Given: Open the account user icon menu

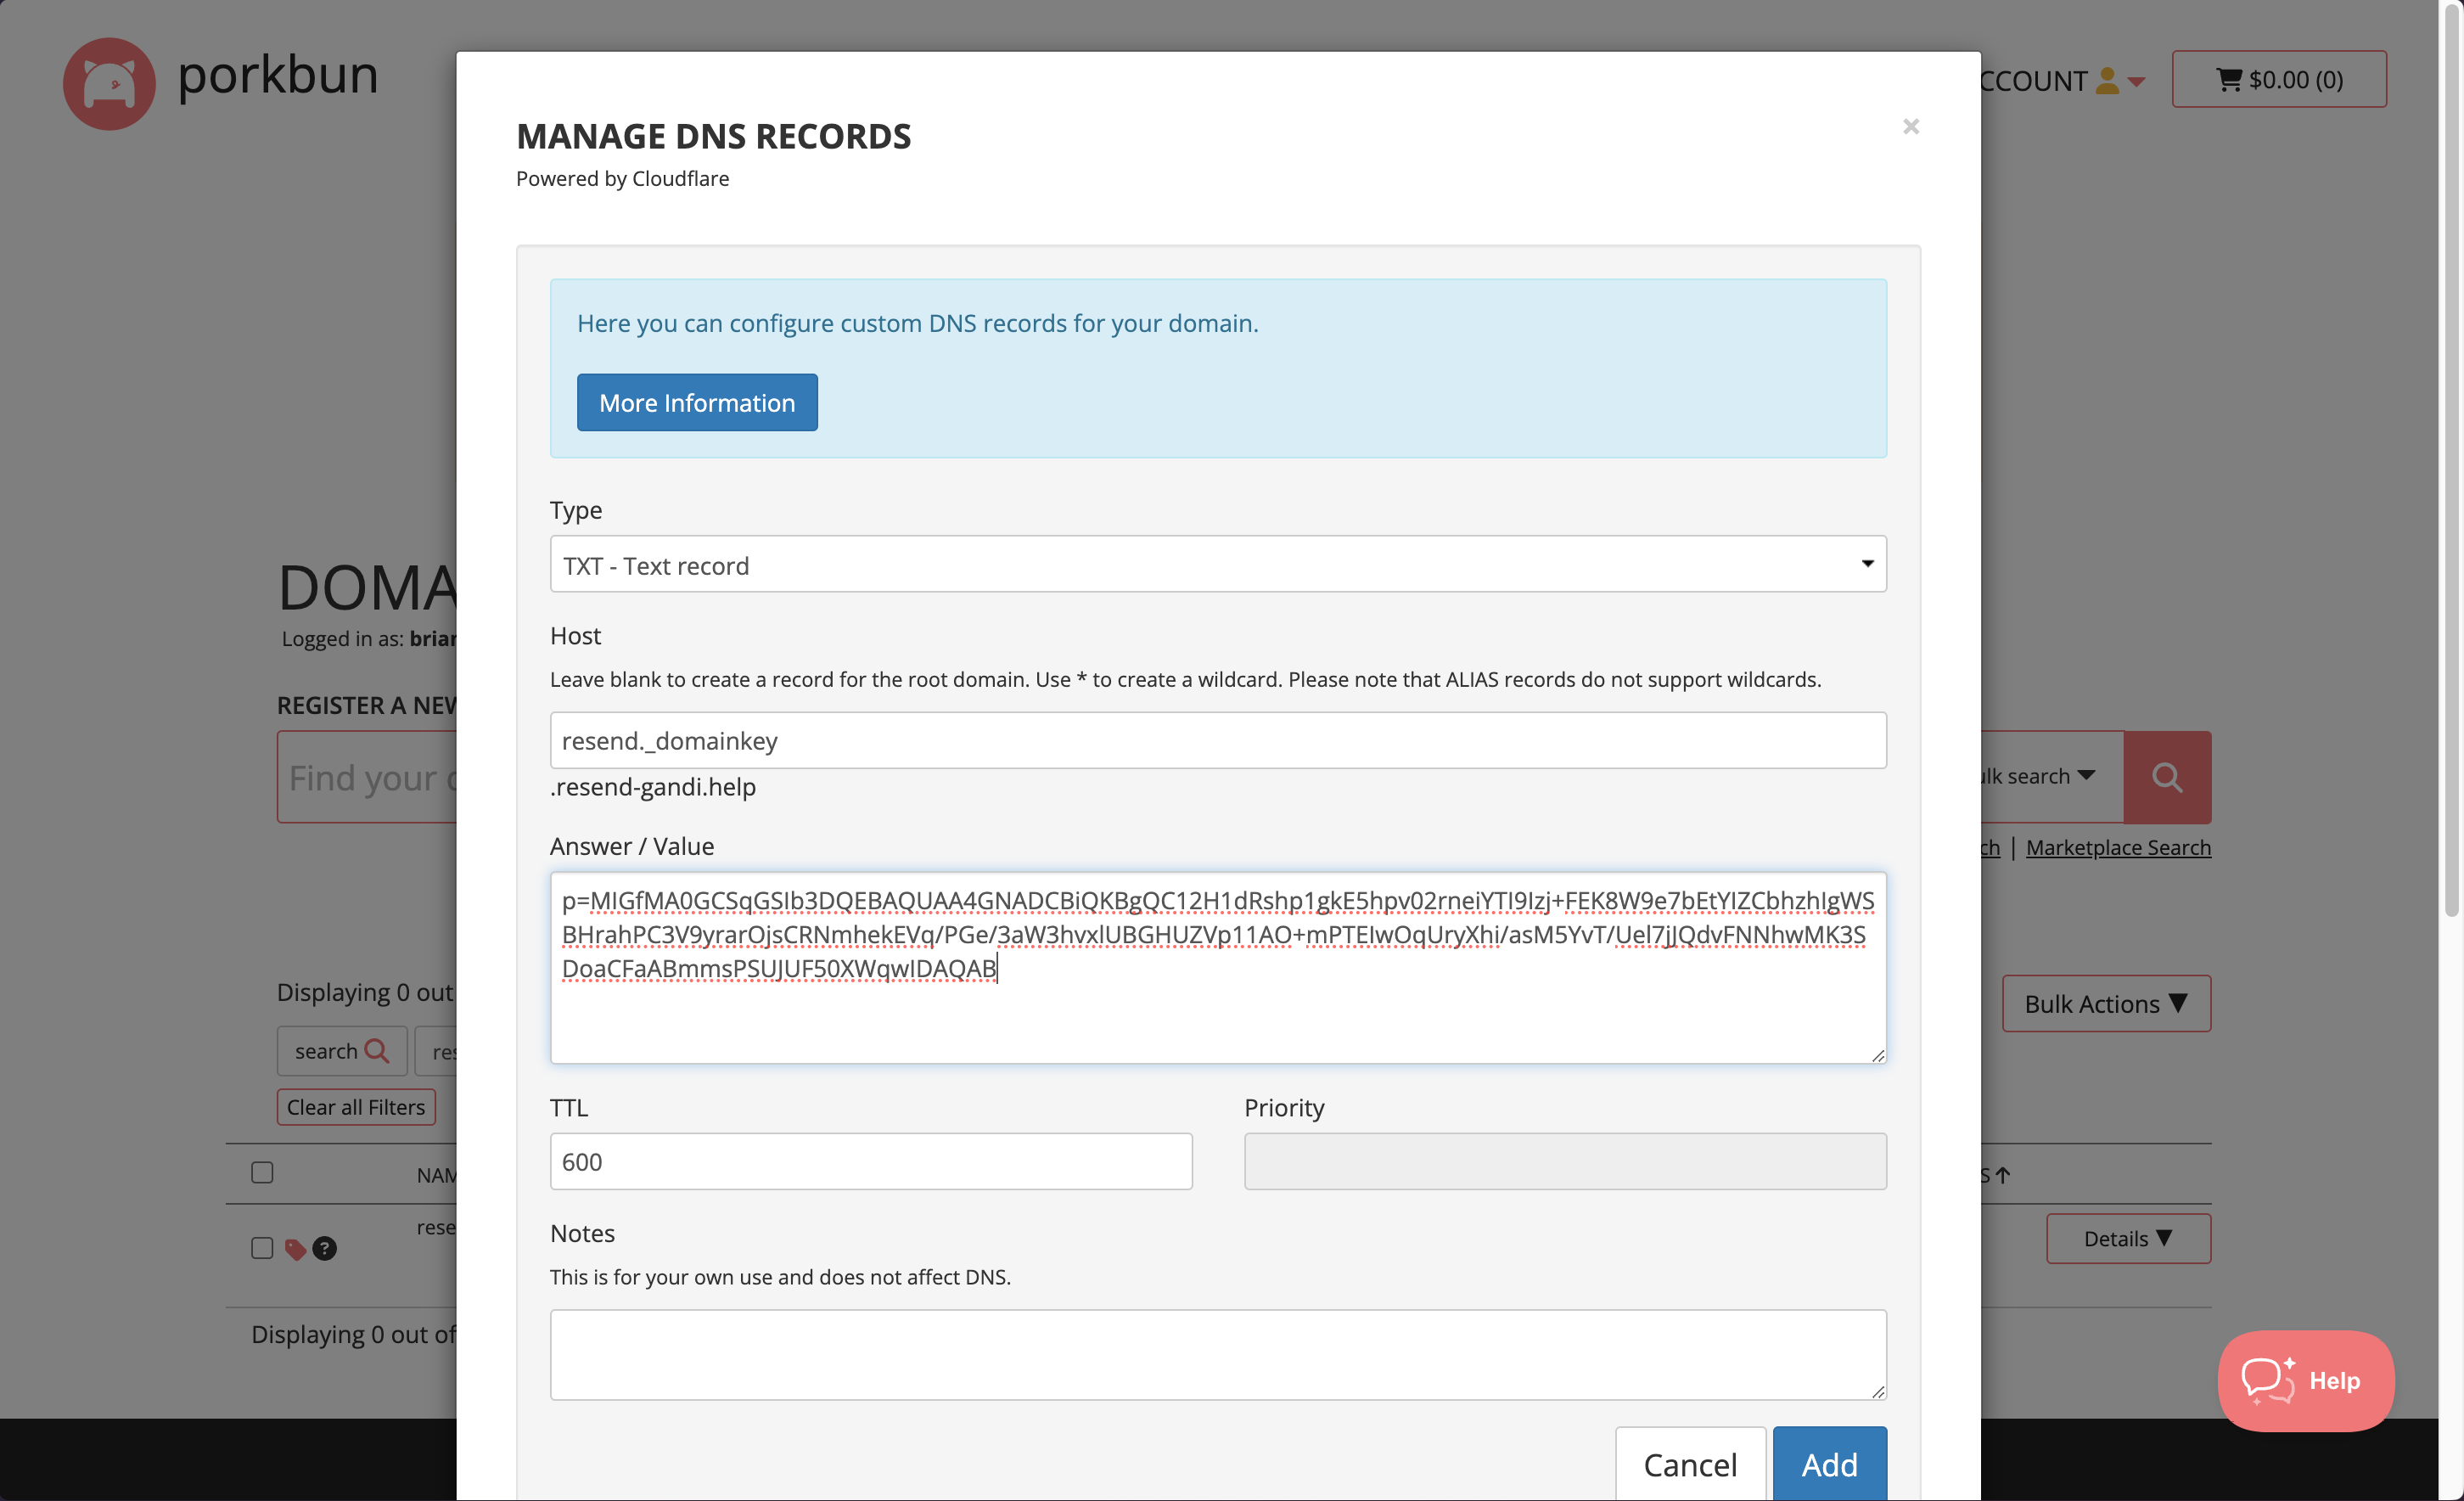Looking at the screenshot, I should click(x=2107, y=80).
